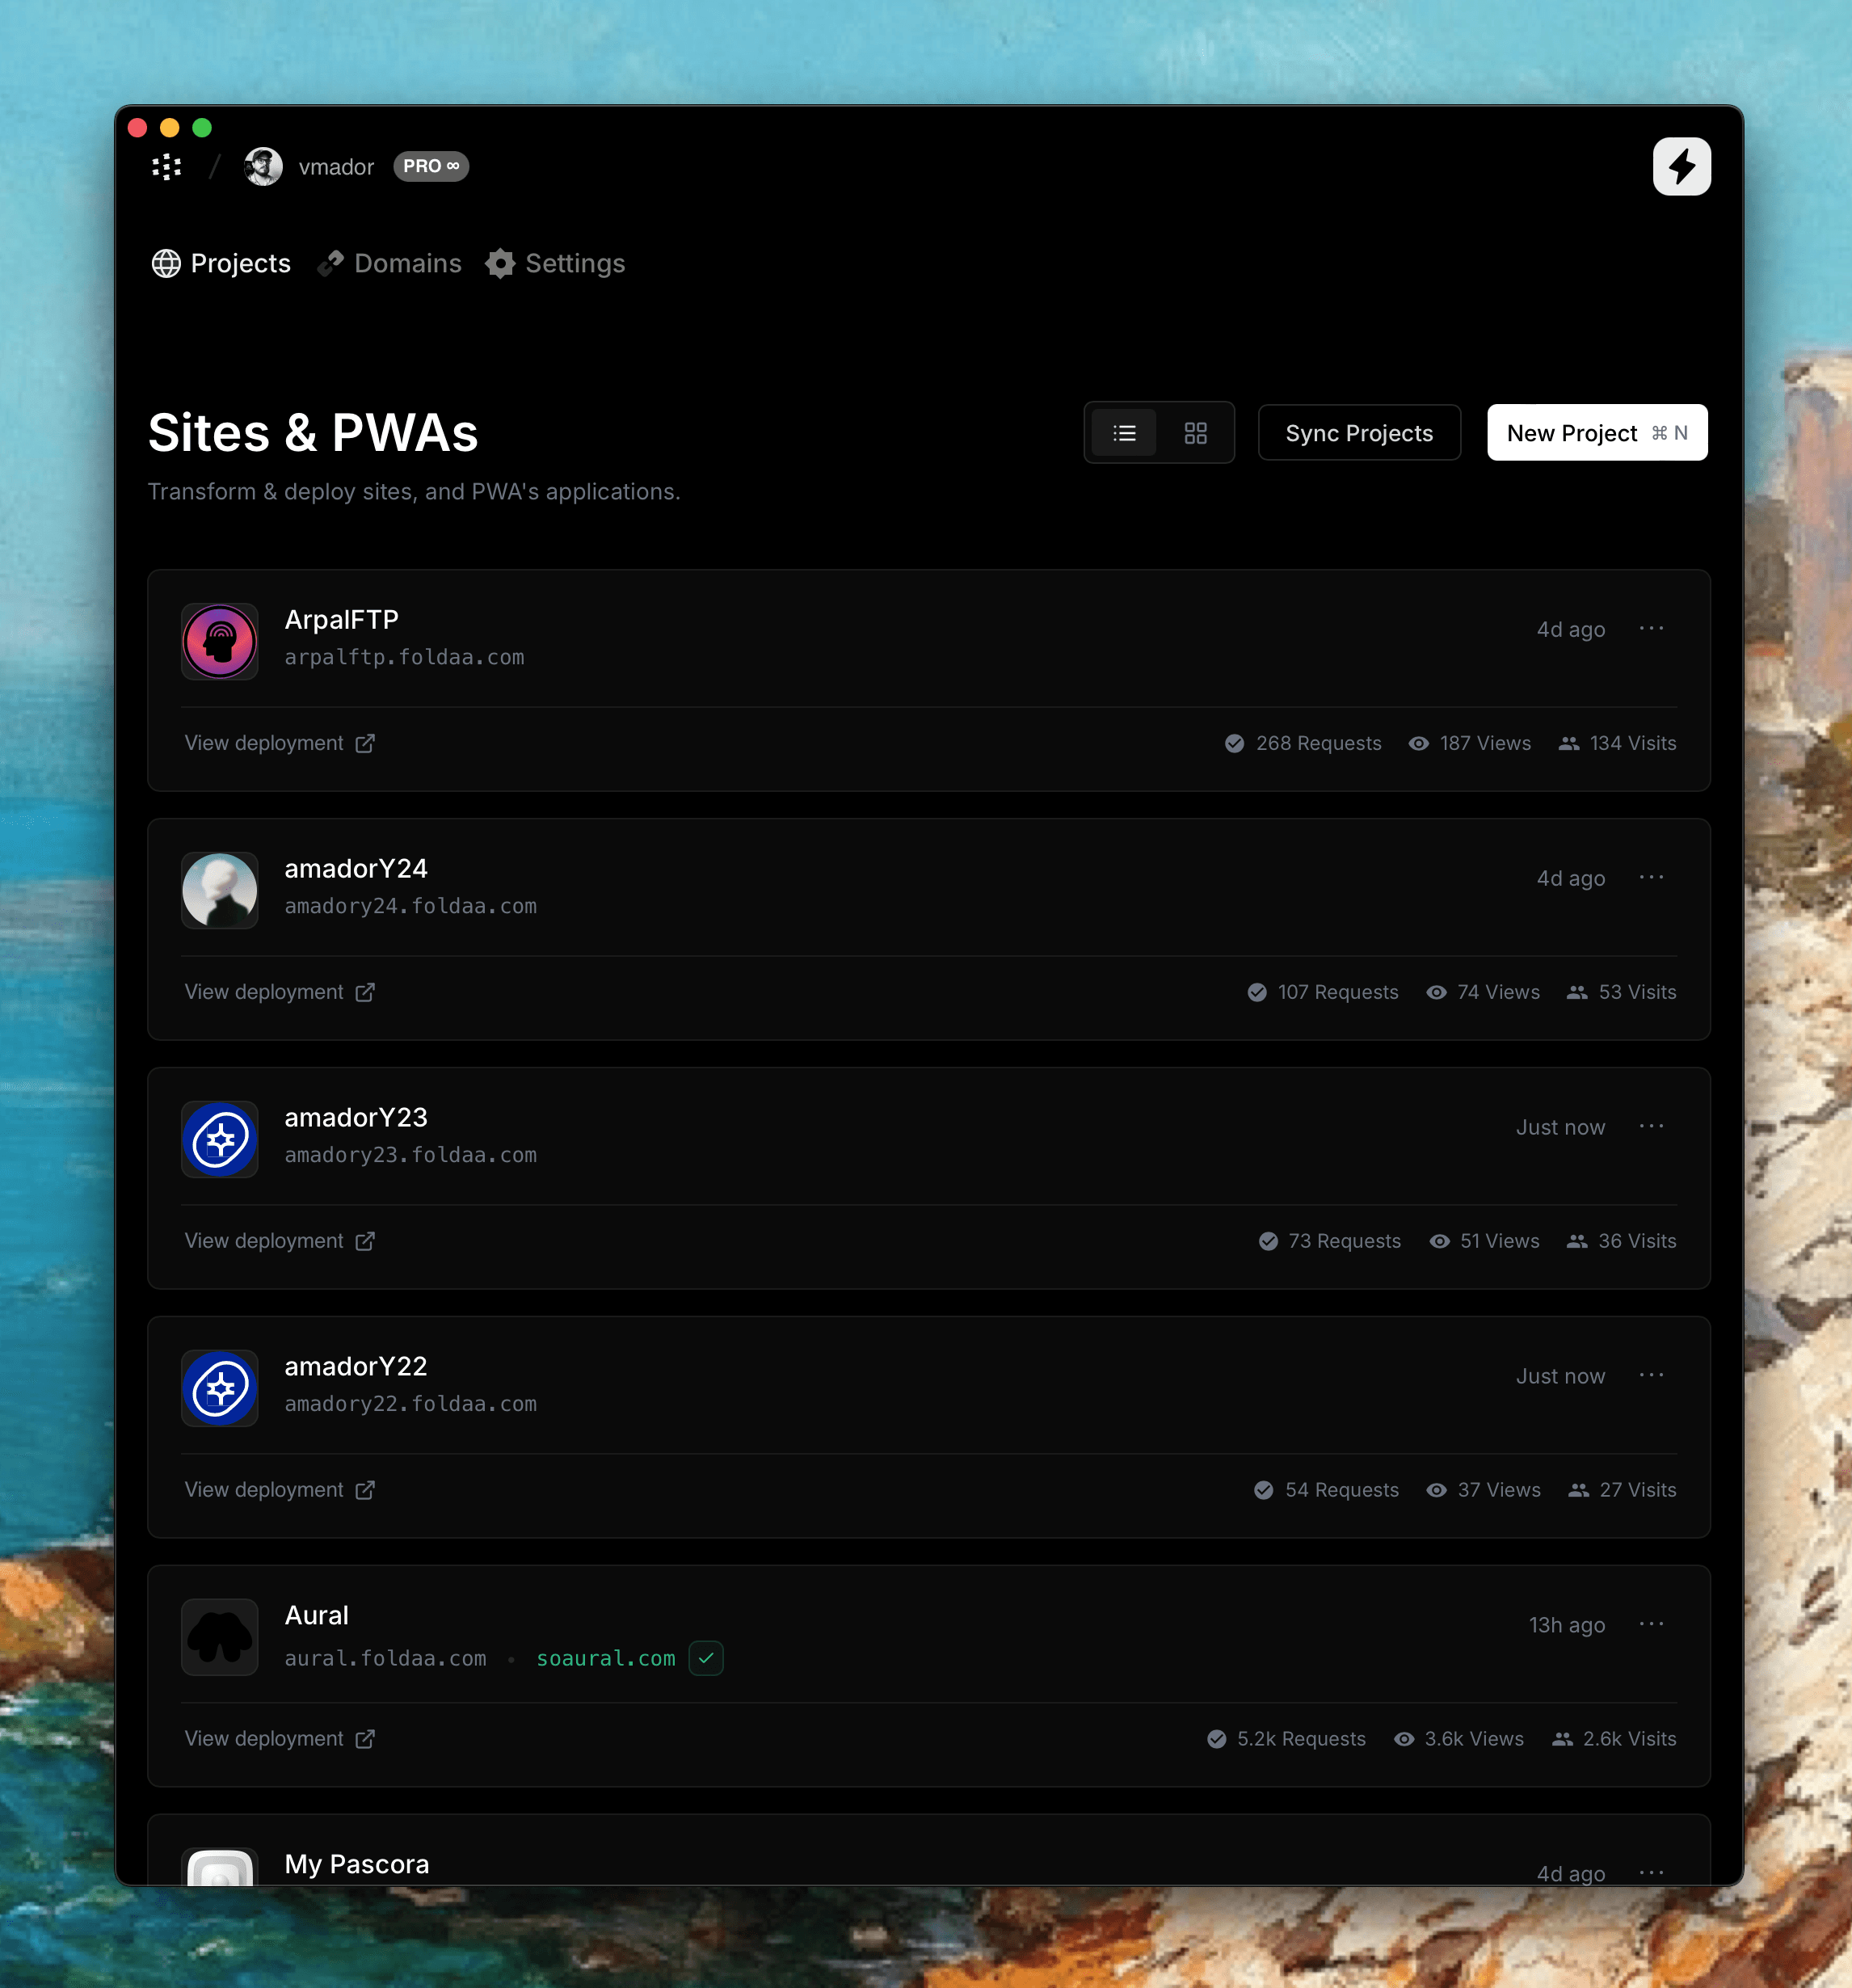Open the soaural.com custom domain link
The image size is (1852, 1988).
pos(606,1658)
